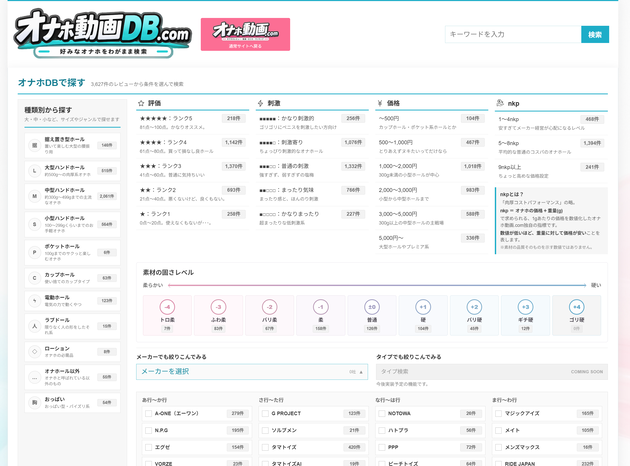Viewport: 630px width, 466px height.
Task: Choose hardness level -2 バリ柔
Action: coord(270,315)
